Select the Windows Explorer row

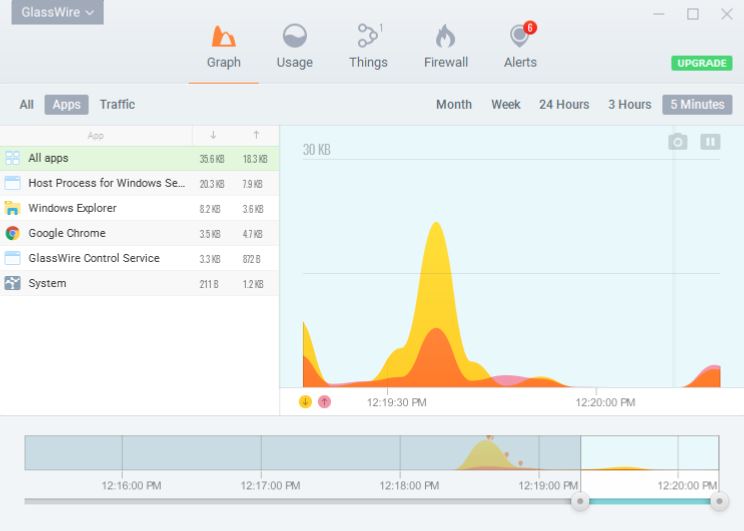tap(140, 208)
